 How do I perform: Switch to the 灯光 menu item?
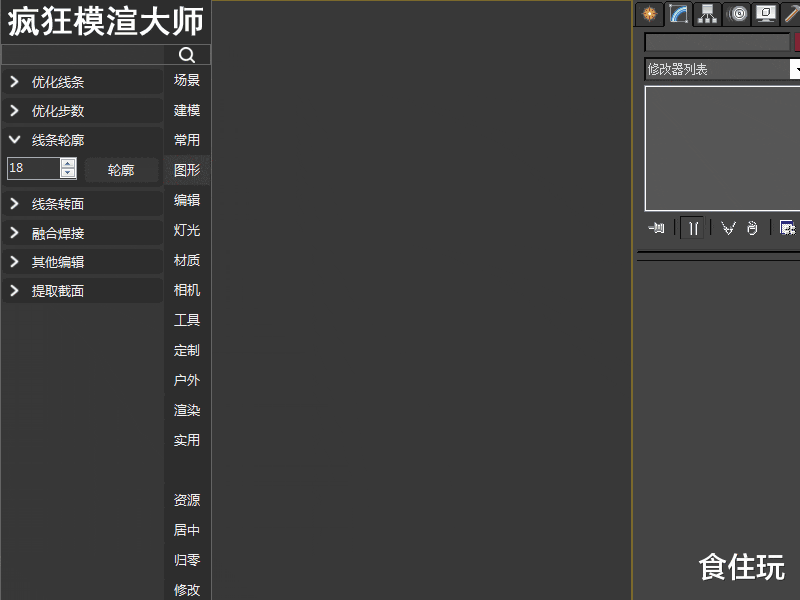[187, 230]
